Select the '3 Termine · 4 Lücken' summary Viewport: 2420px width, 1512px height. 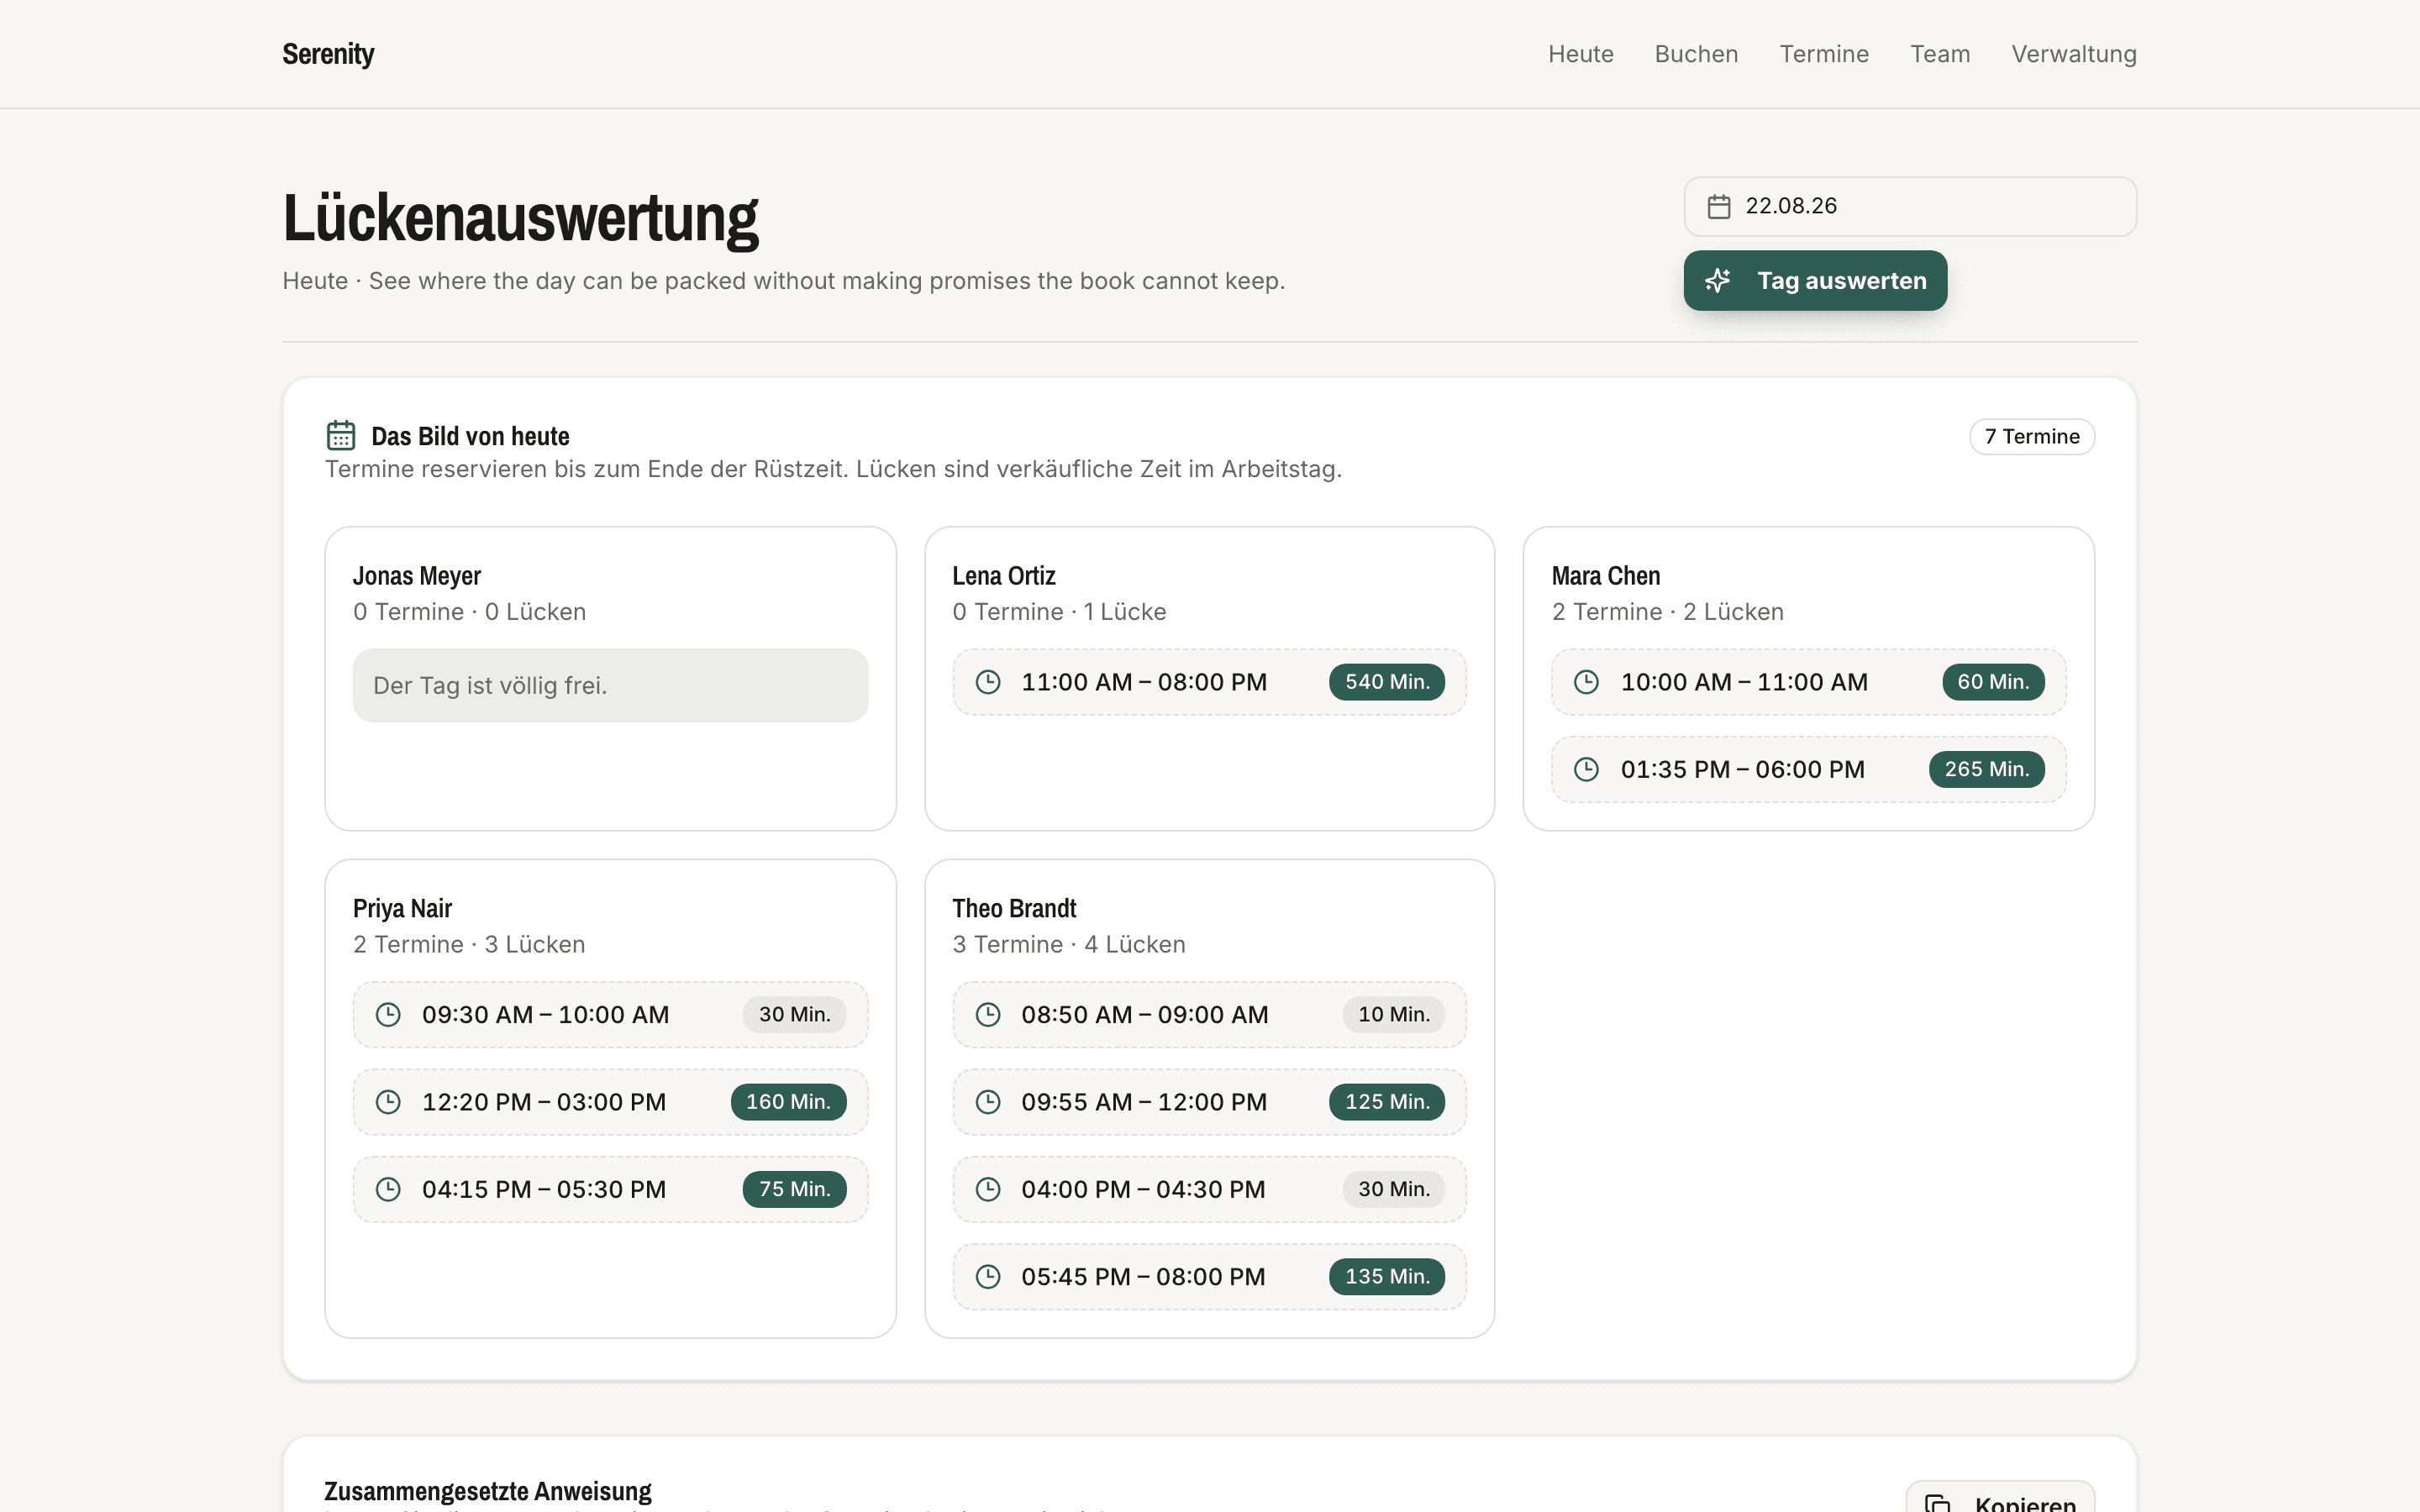(x=1069, y=945)
